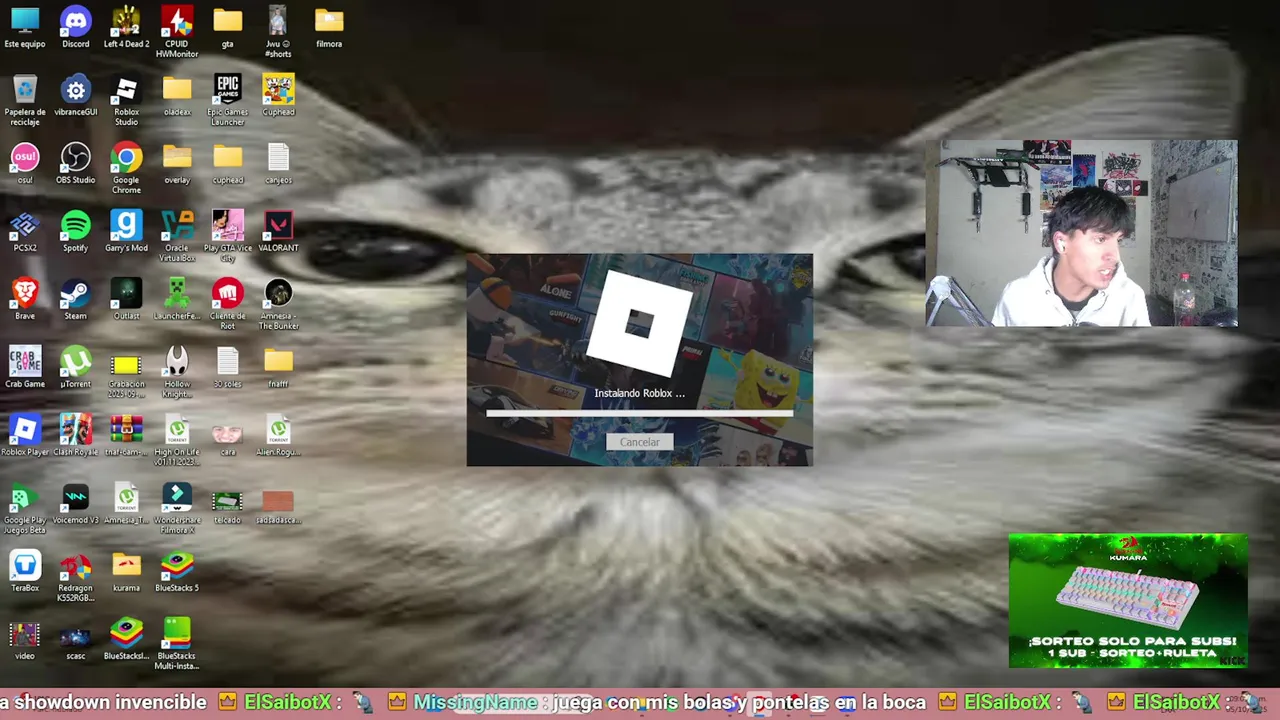This screenshot has width=1280, height=720.
Task: Click the Roblox logo in installer
Action: tap(639, 322)
